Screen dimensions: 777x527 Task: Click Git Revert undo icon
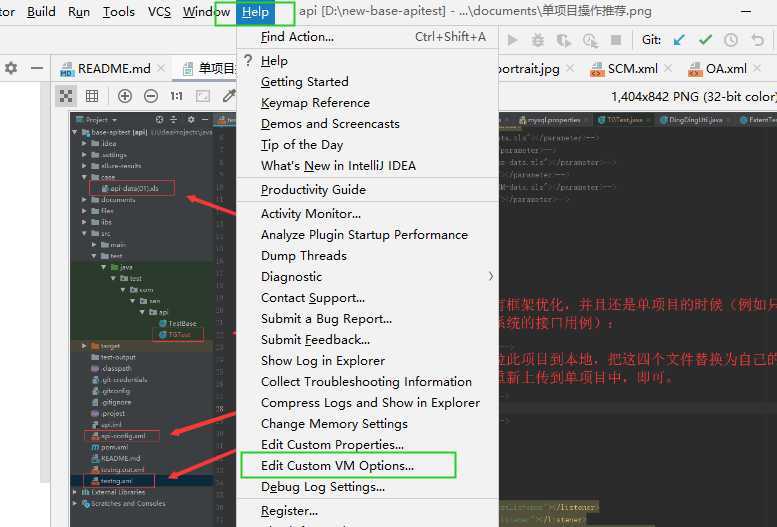[757, 40]
